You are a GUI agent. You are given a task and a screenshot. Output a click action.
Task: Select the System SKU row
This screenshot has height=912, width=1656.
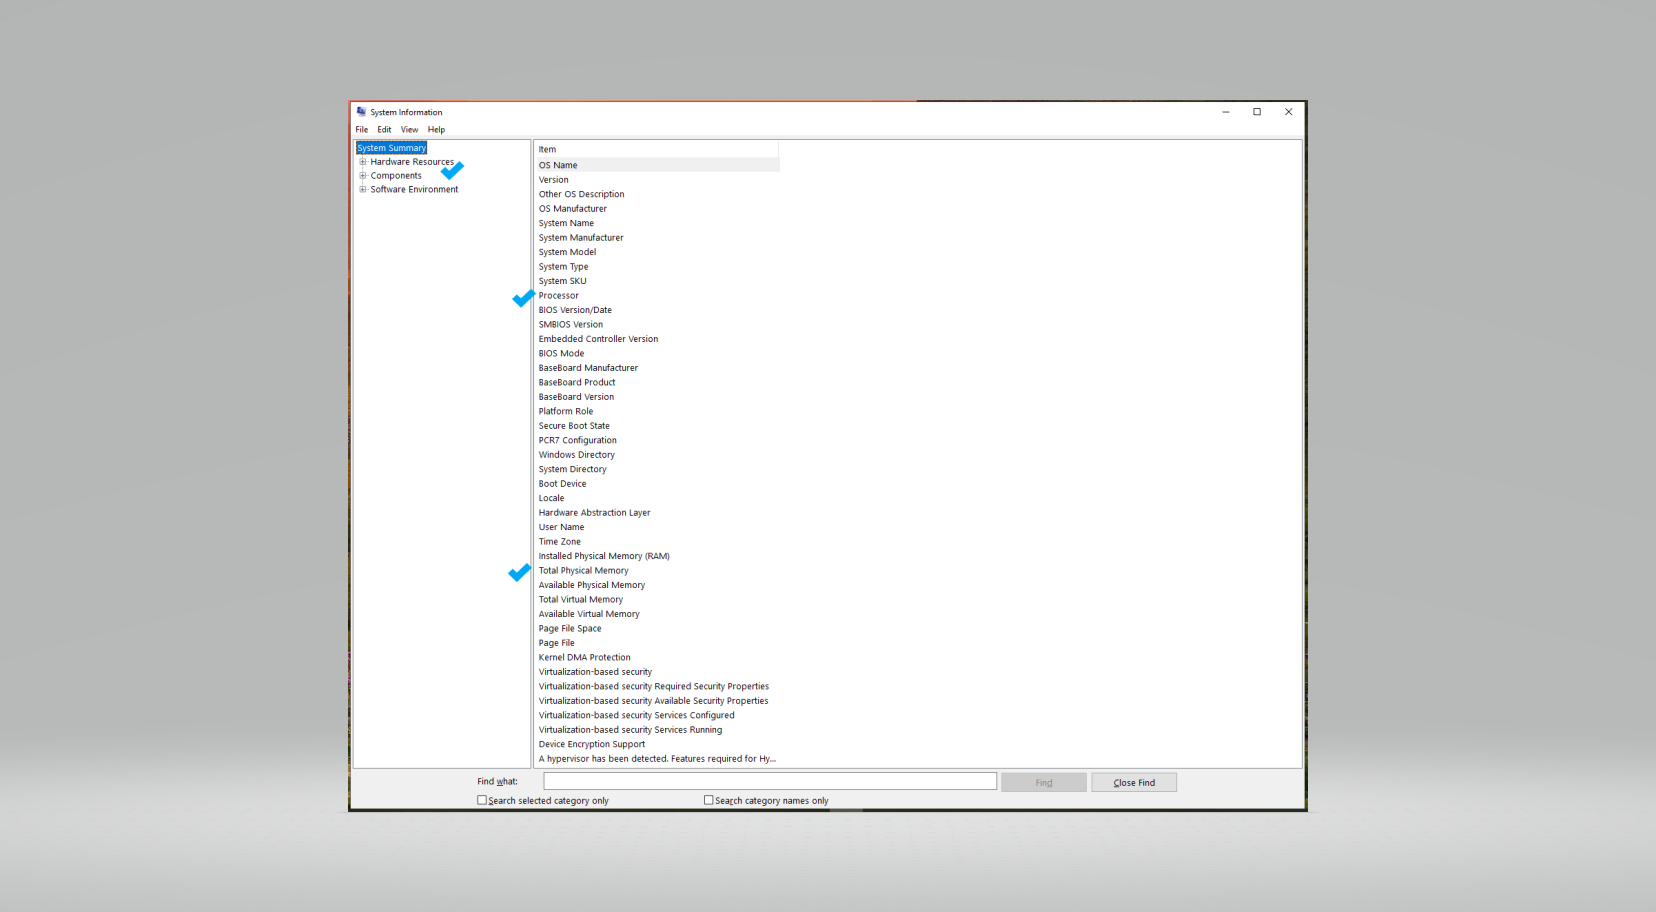tap(657, 282)
